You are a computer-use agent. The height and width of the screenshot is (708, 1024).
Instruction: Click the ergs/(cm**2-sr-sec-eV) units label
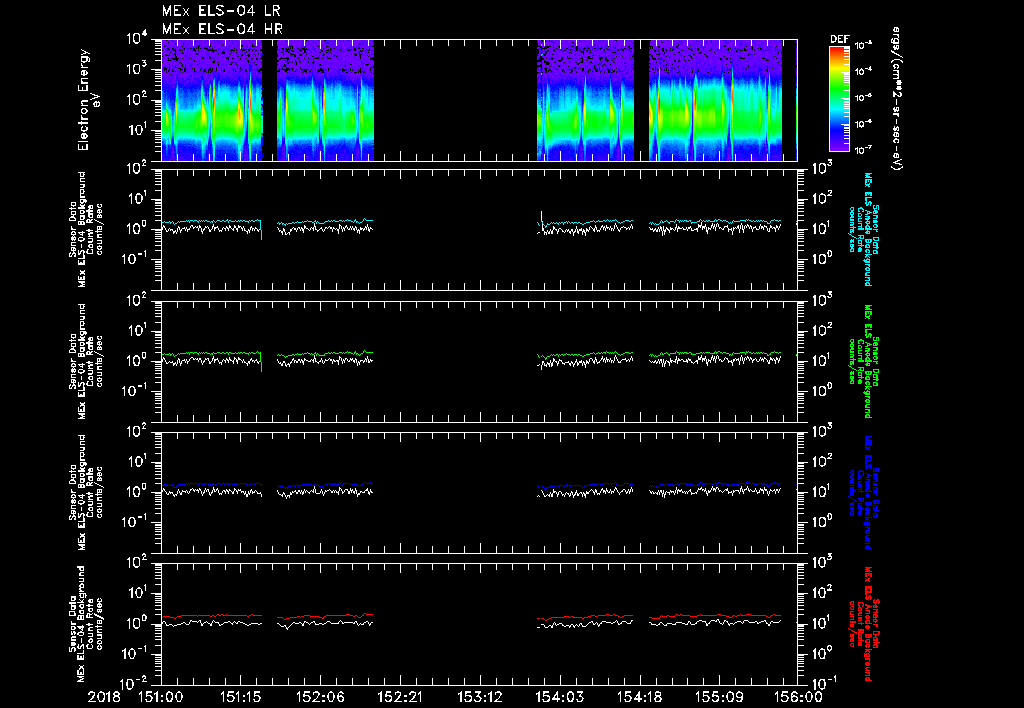click(897, 99)
